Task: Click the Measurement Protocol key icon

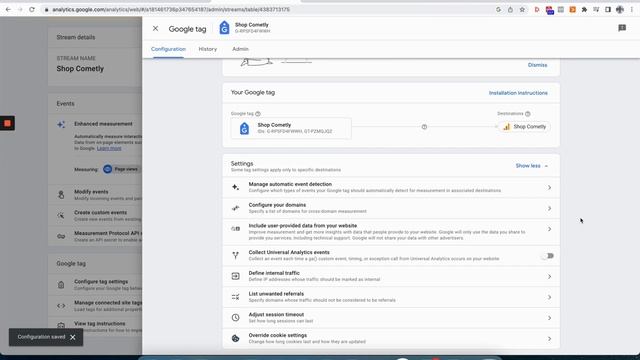Action: coord(61,236)
